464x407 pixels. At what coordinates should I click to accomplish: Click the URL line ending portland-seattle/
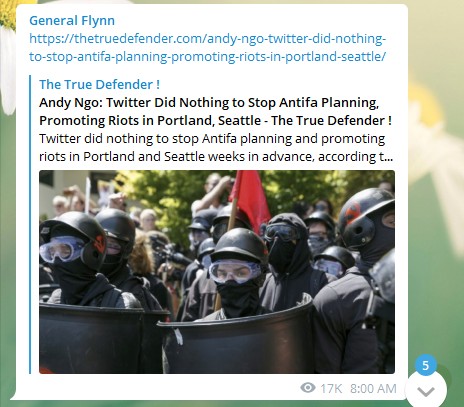point(207,56)
